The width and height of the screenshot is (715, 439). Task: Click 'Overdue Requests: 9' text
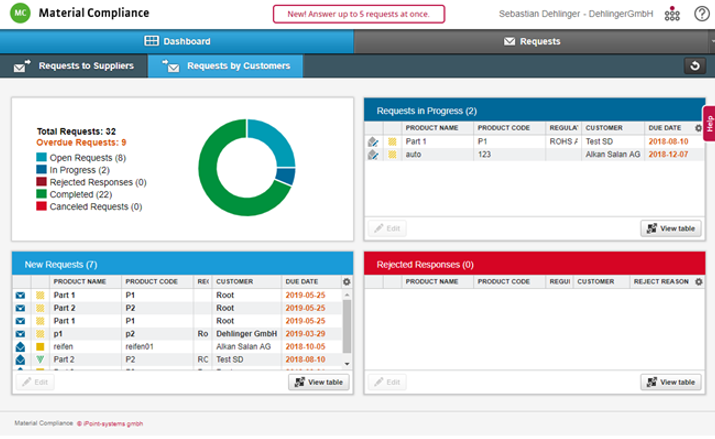pos(81,143)
